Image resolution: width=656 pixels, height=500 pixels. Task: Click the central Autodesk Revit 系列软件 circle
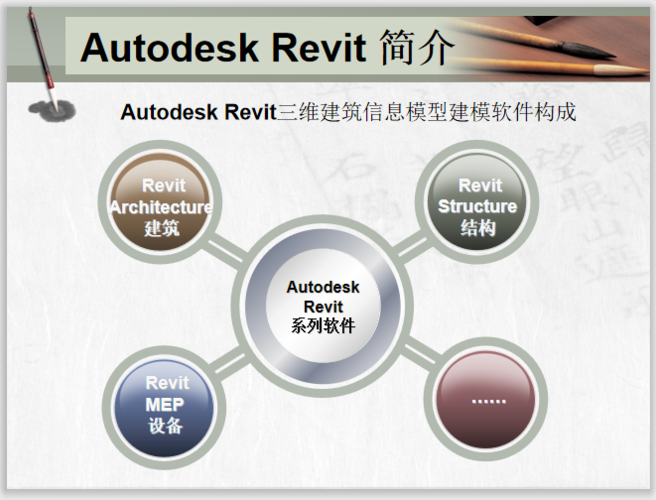point(323,306)
